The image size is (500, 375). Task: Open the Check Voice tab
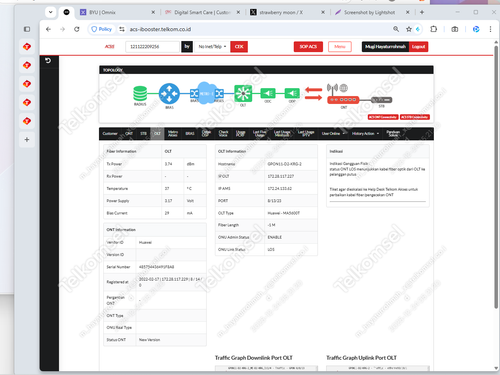[x=223, y=134]
